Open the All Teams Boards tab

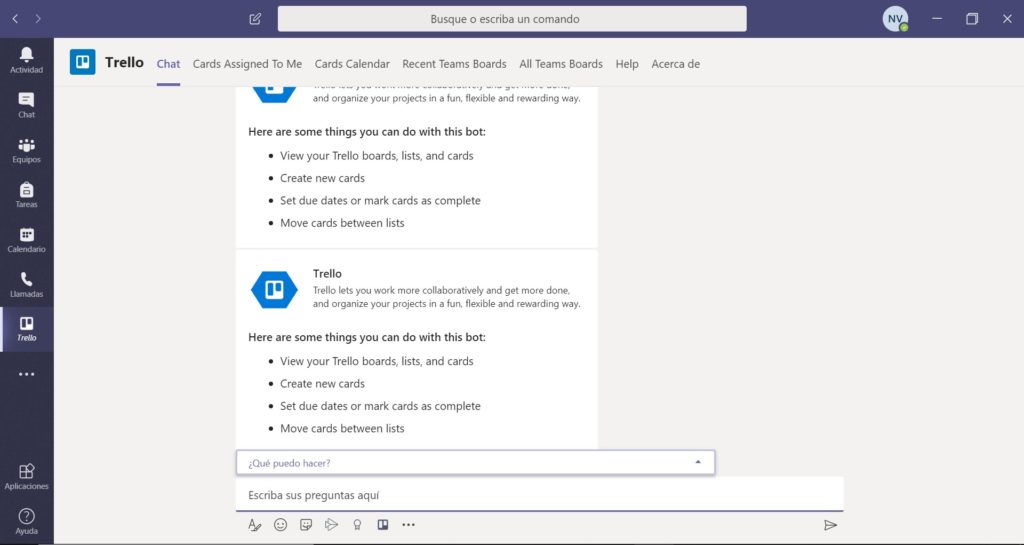click(560, 64)
